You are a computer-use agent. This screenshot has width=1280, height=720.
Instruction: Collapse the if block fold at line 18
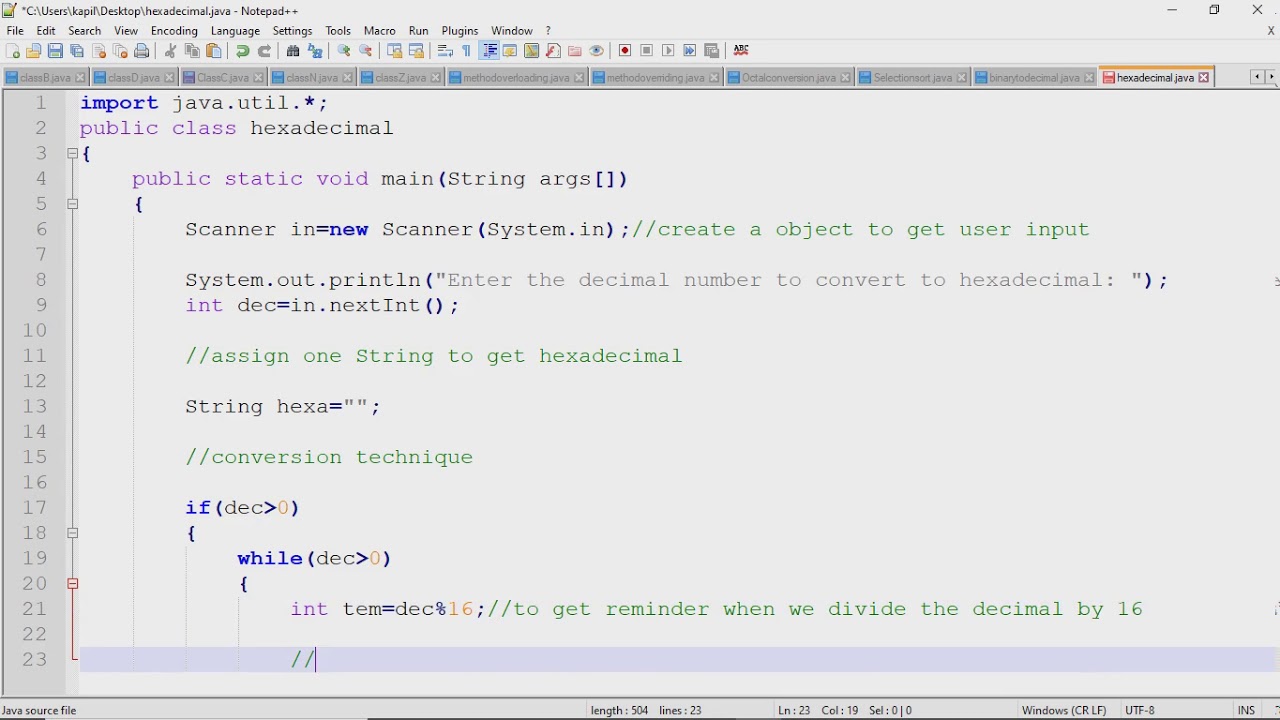[x=72, y=533]
